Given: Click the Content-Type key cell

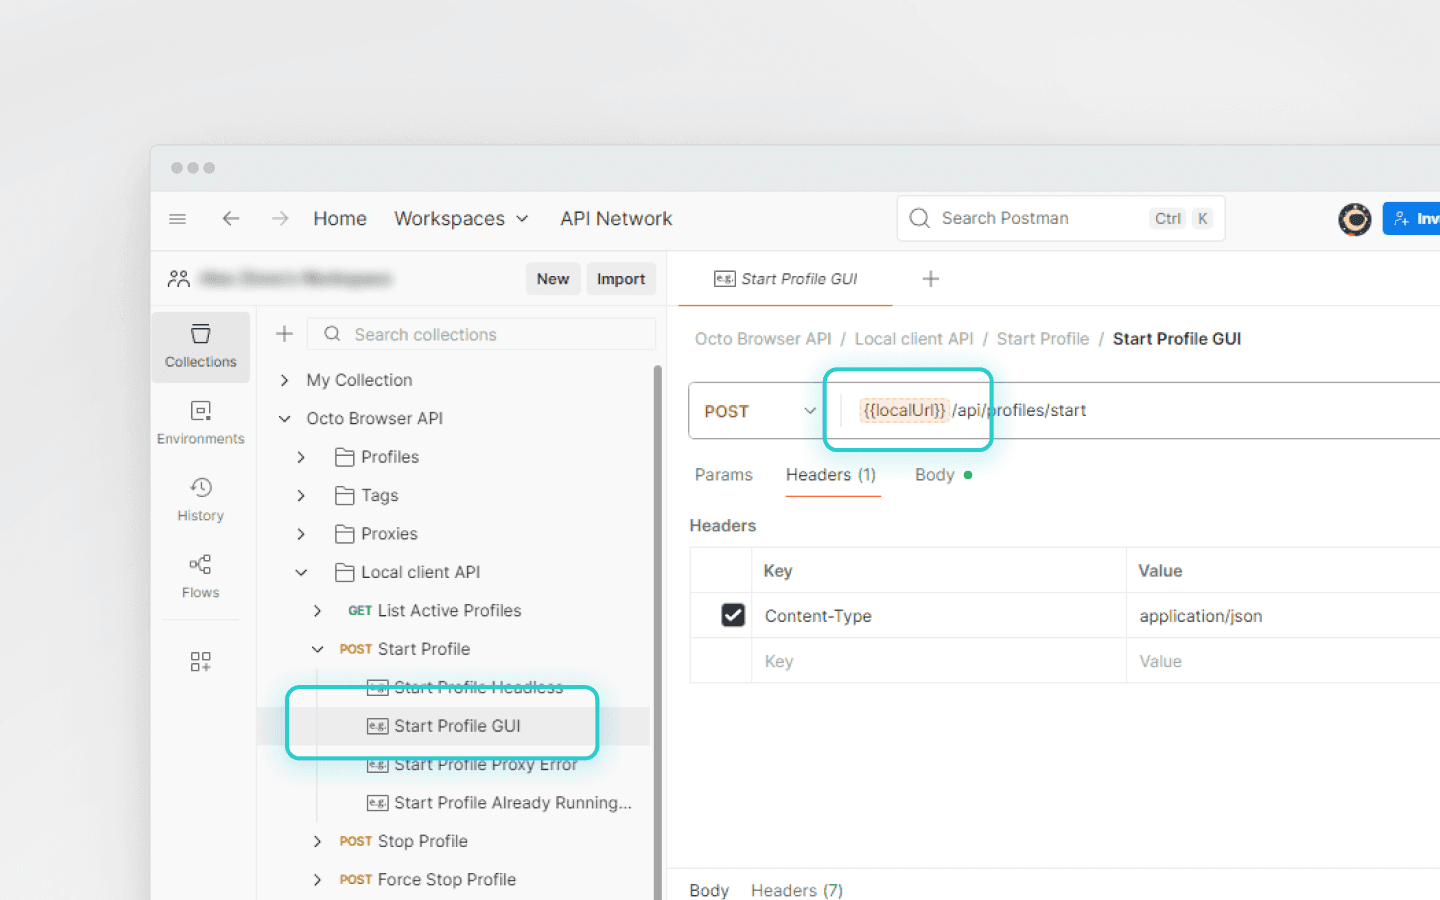Looking at the screenshot, I should point(938,616).
